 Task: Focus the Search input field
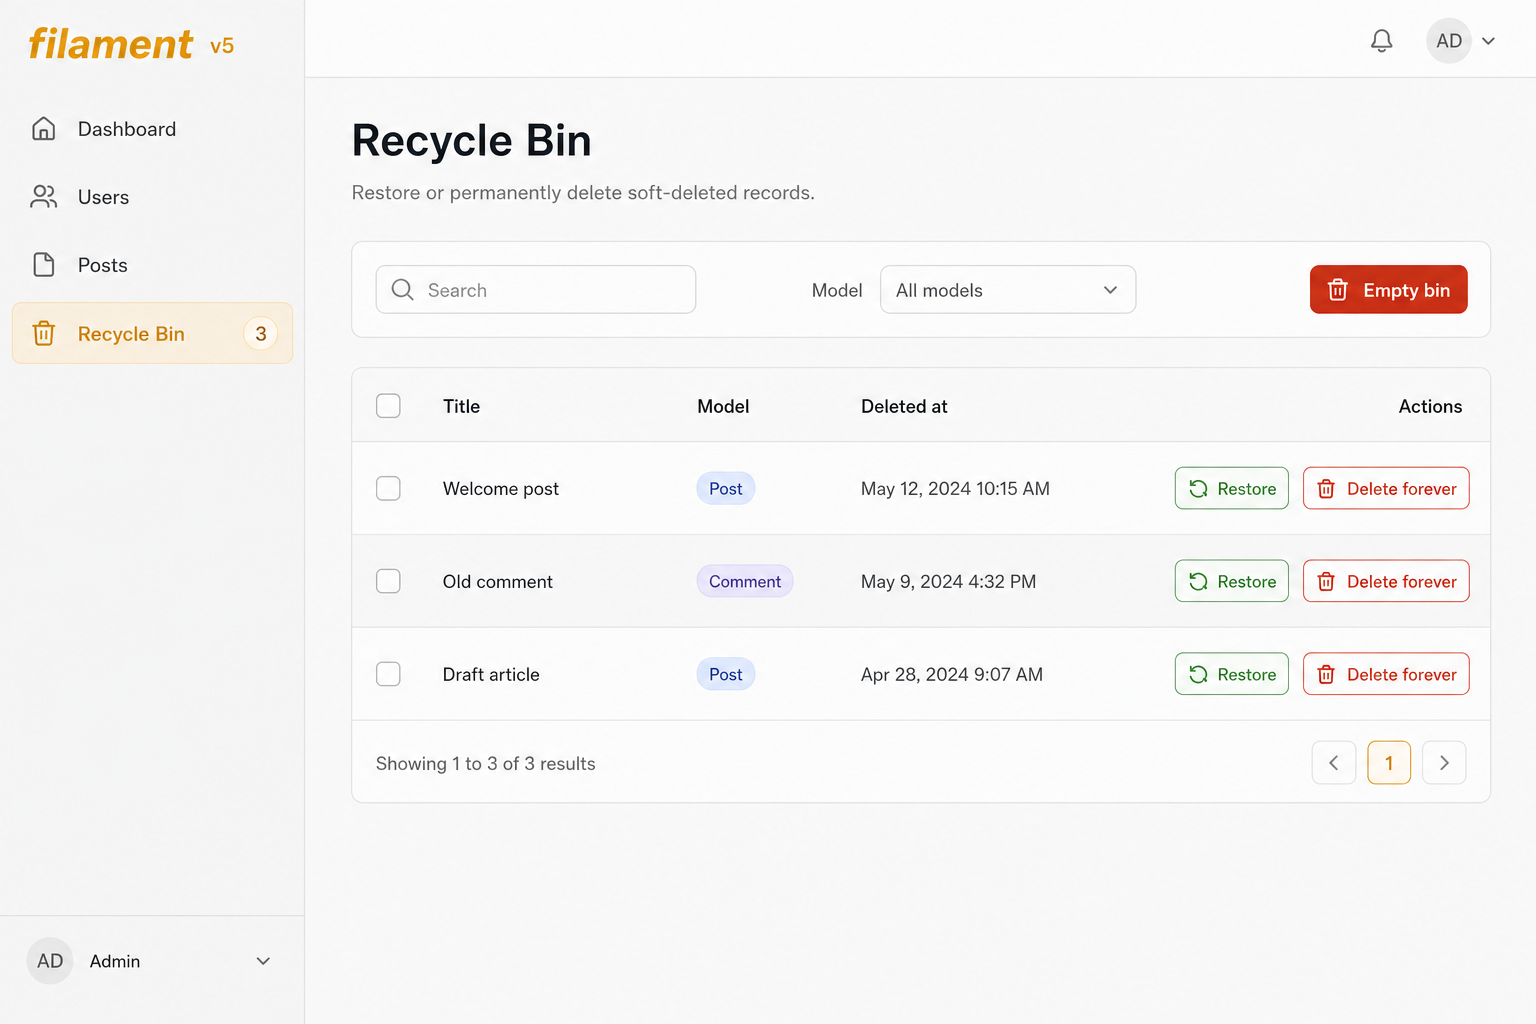536,290
